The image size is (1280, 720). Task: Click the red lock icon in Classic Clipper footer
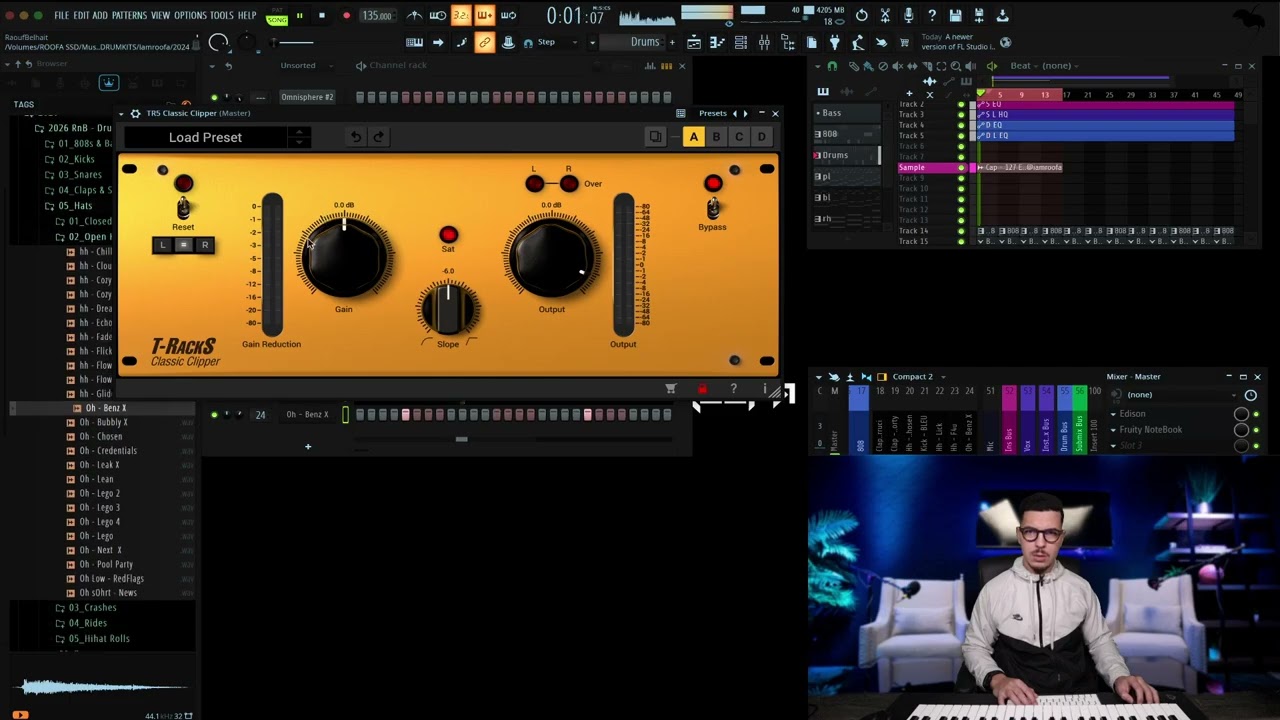702,388
